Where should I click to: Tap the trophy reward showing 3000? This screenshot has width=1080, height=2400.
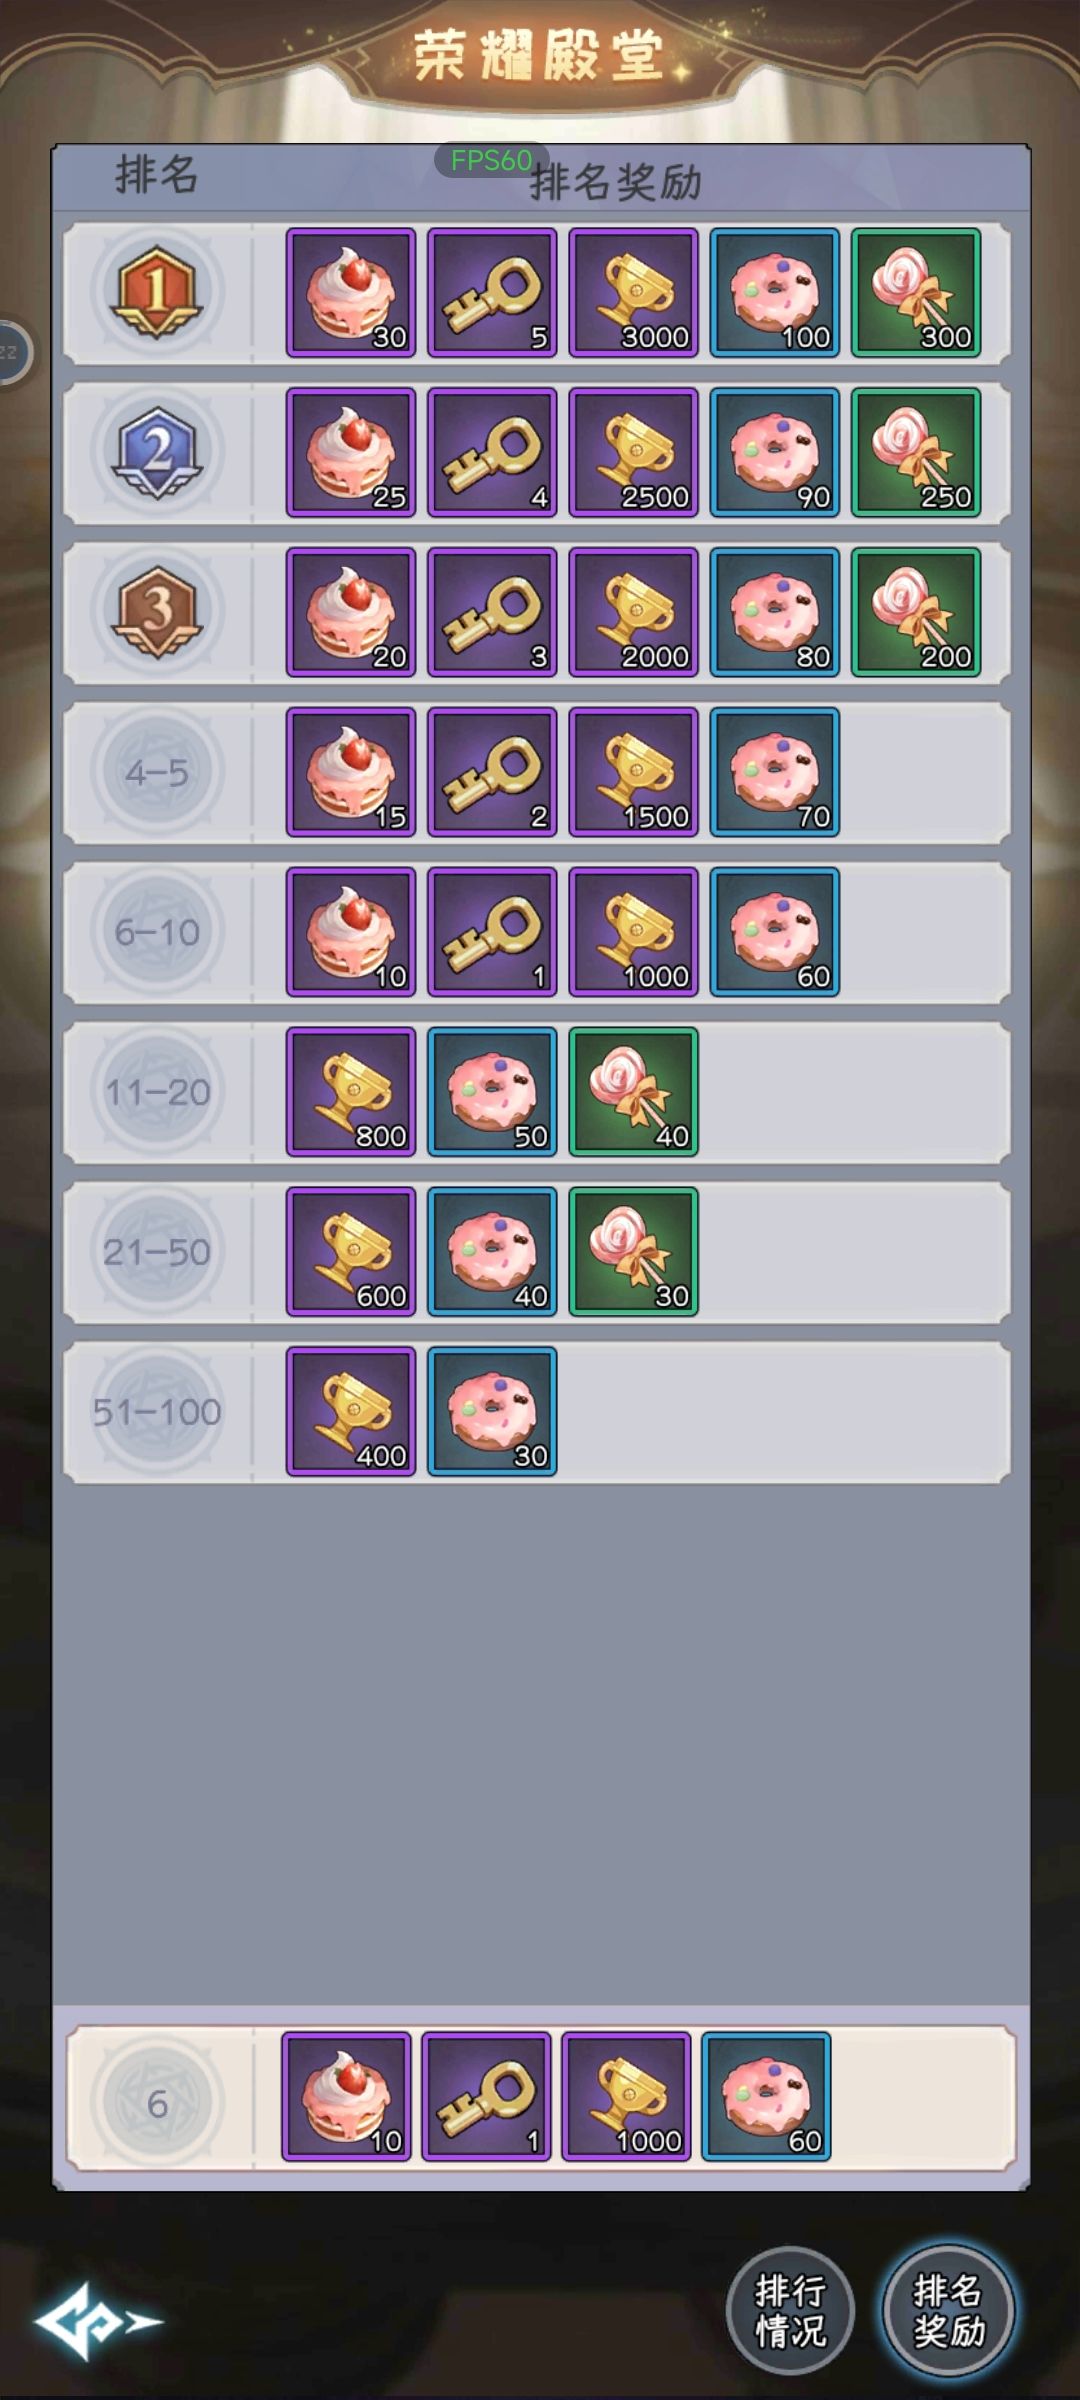633,293
